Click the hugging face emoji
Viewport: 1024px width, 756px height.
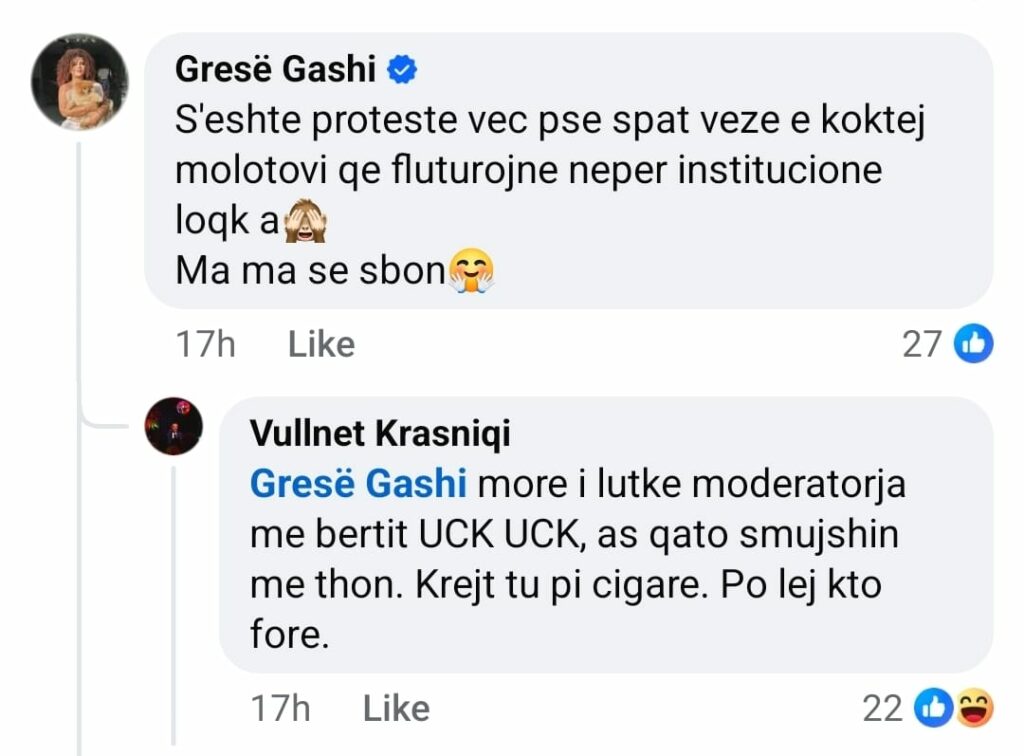471,270
